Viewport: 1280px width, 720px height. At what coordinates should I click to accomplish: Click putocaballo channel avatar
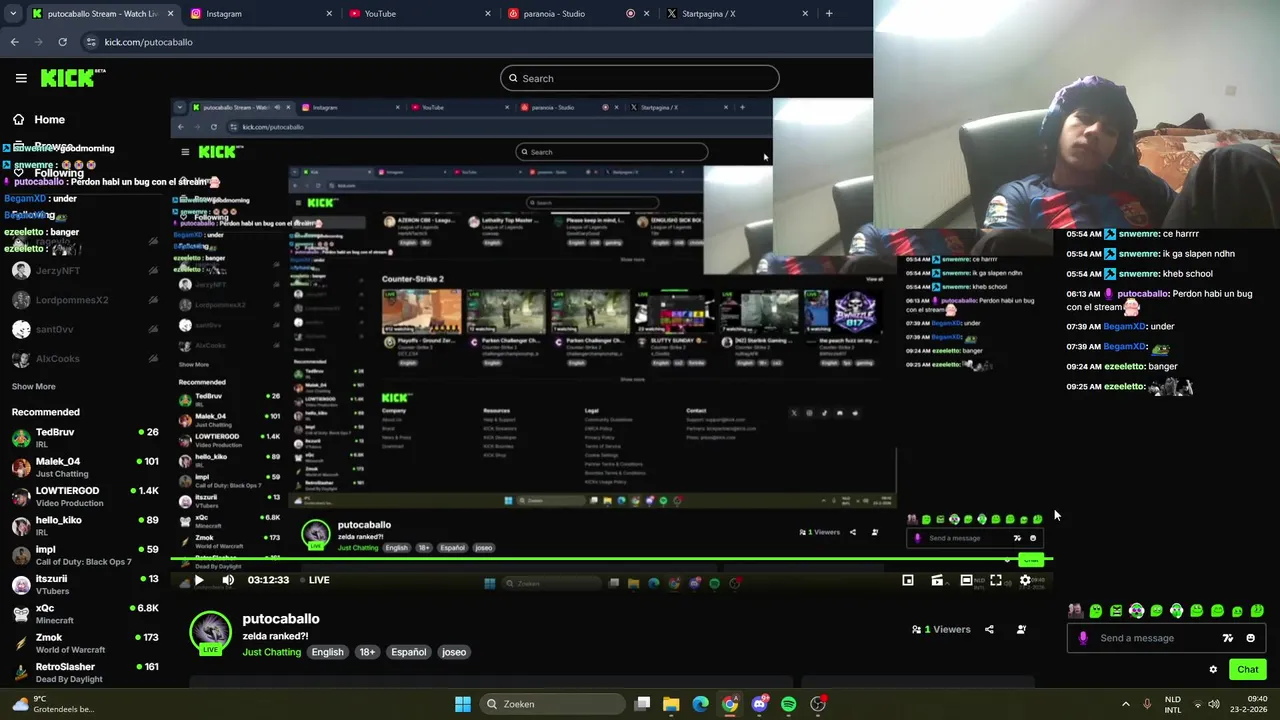click(210, 631)
